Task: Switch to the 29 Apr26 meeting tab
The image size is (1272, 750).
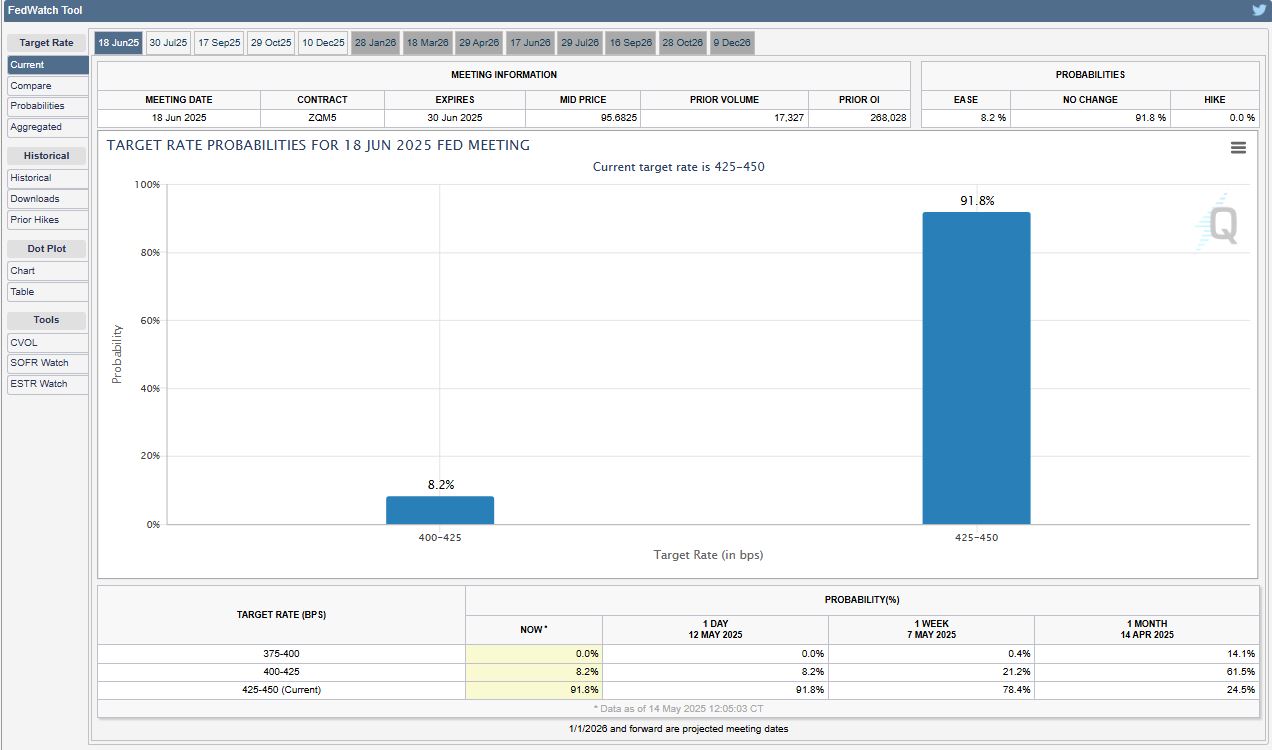Action: pos(479,43)
